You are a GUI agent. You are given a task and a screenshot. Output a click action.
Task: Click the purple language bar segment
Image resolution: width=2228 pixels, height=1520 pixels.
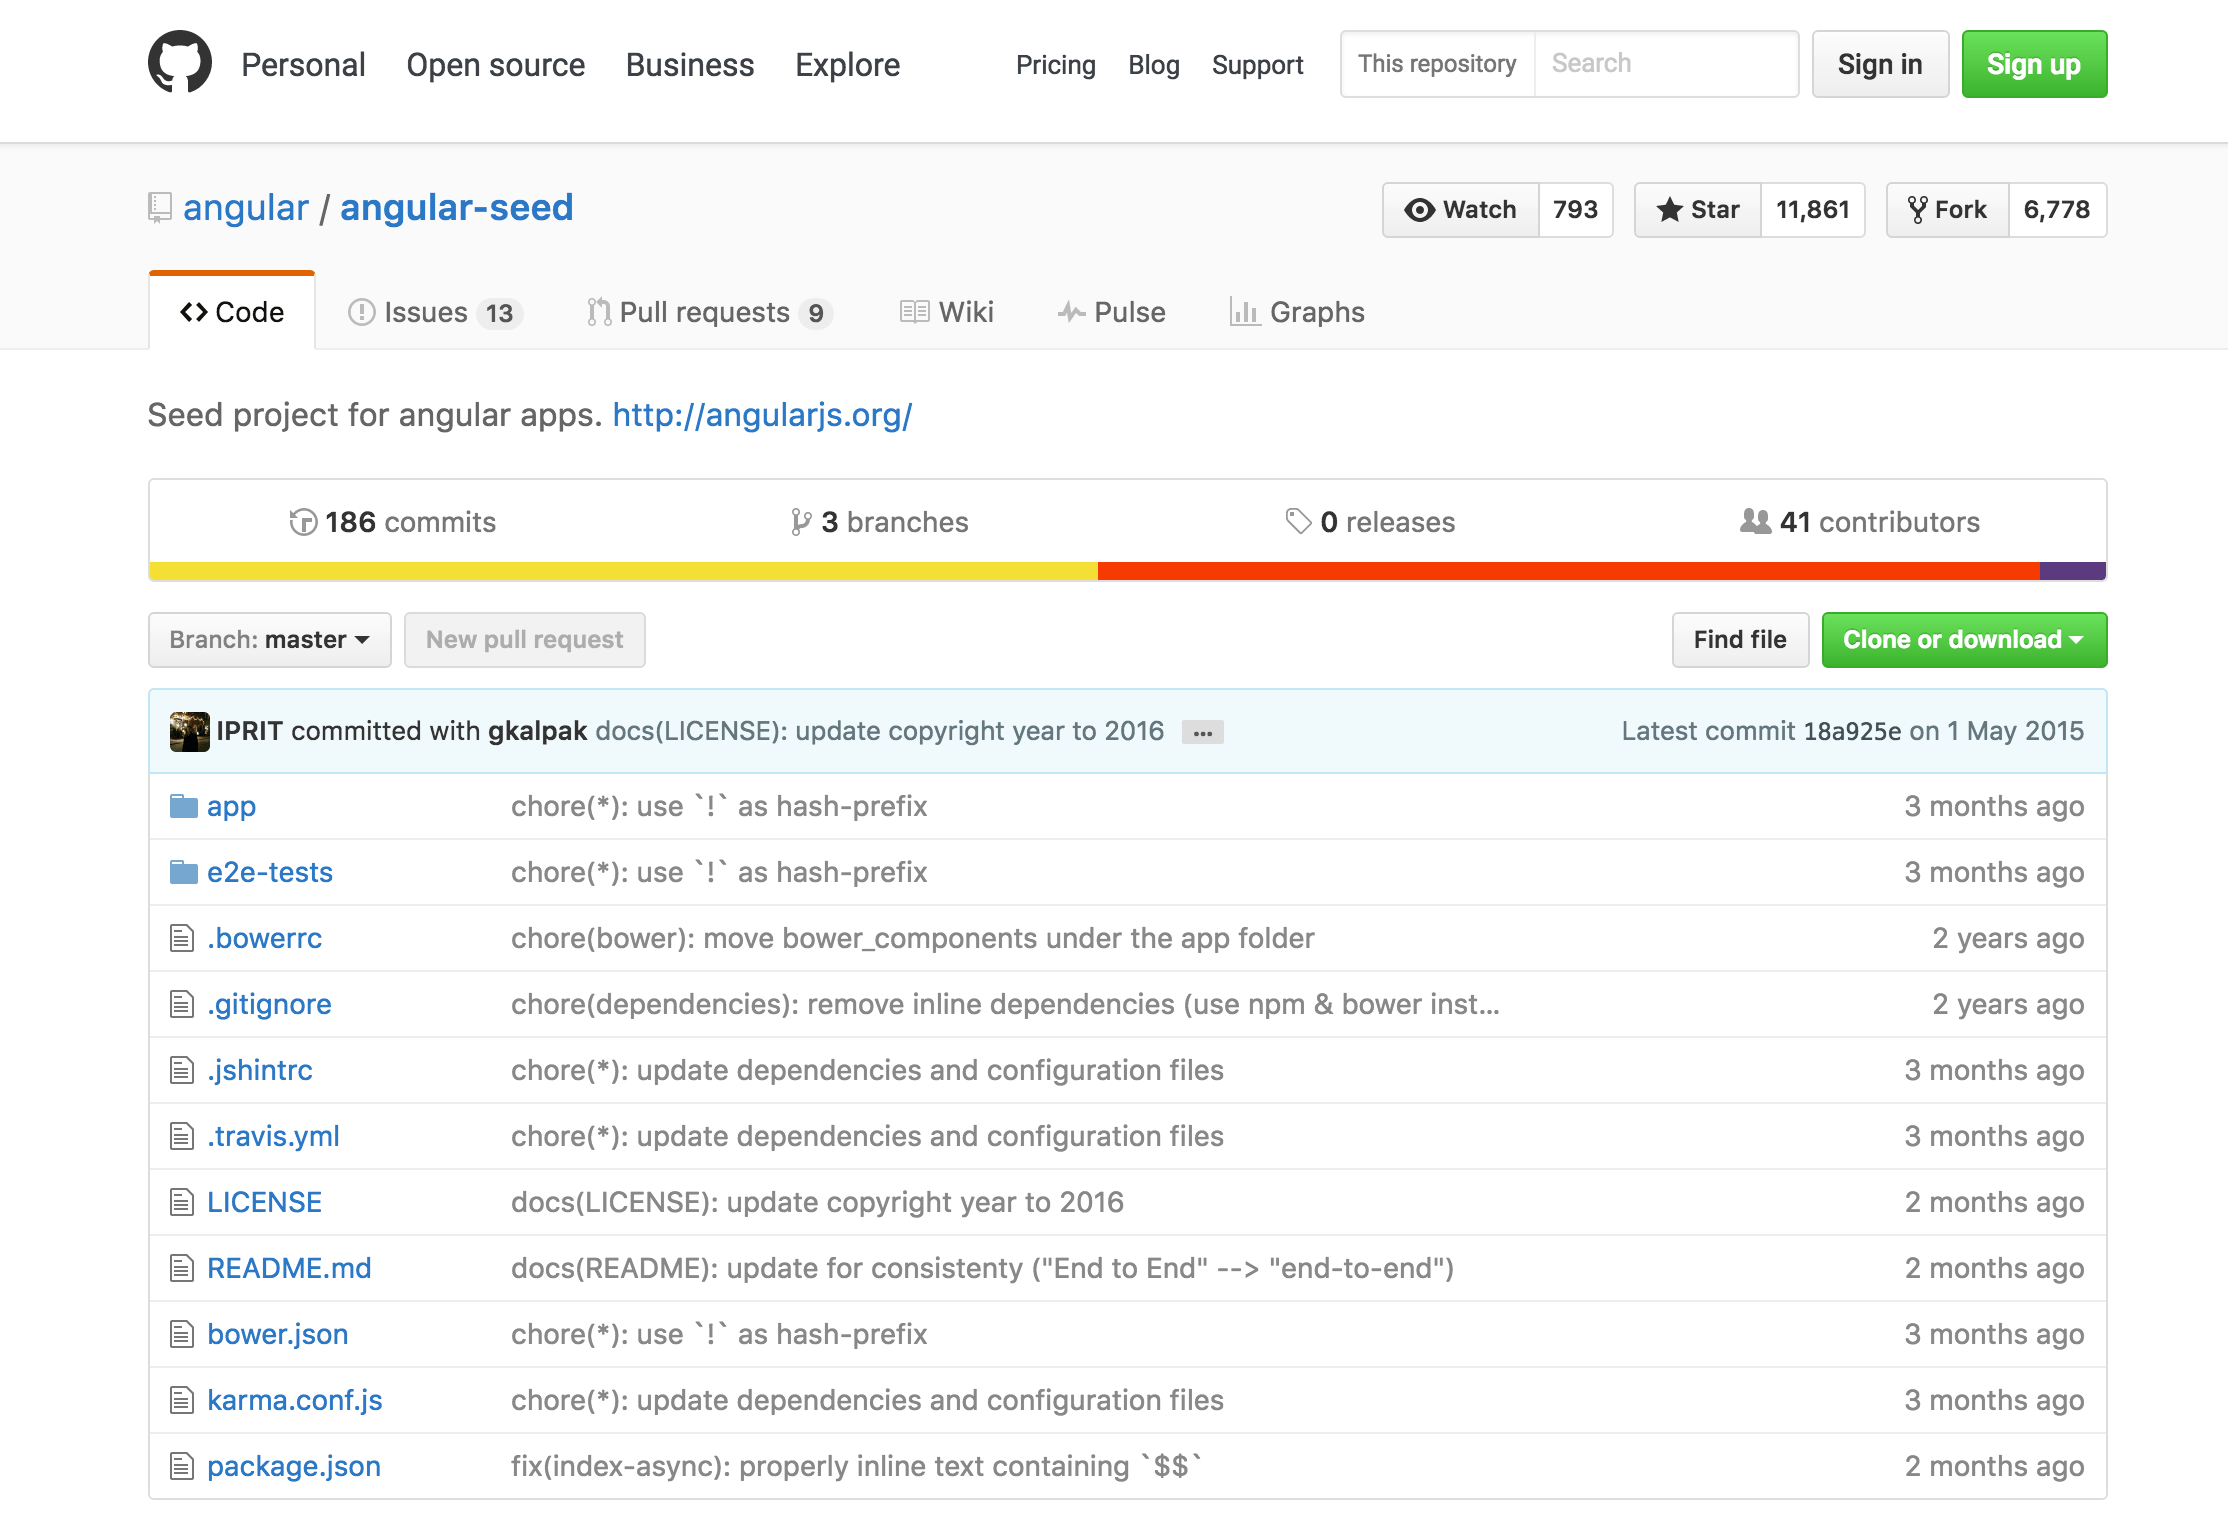[2073, 571]
